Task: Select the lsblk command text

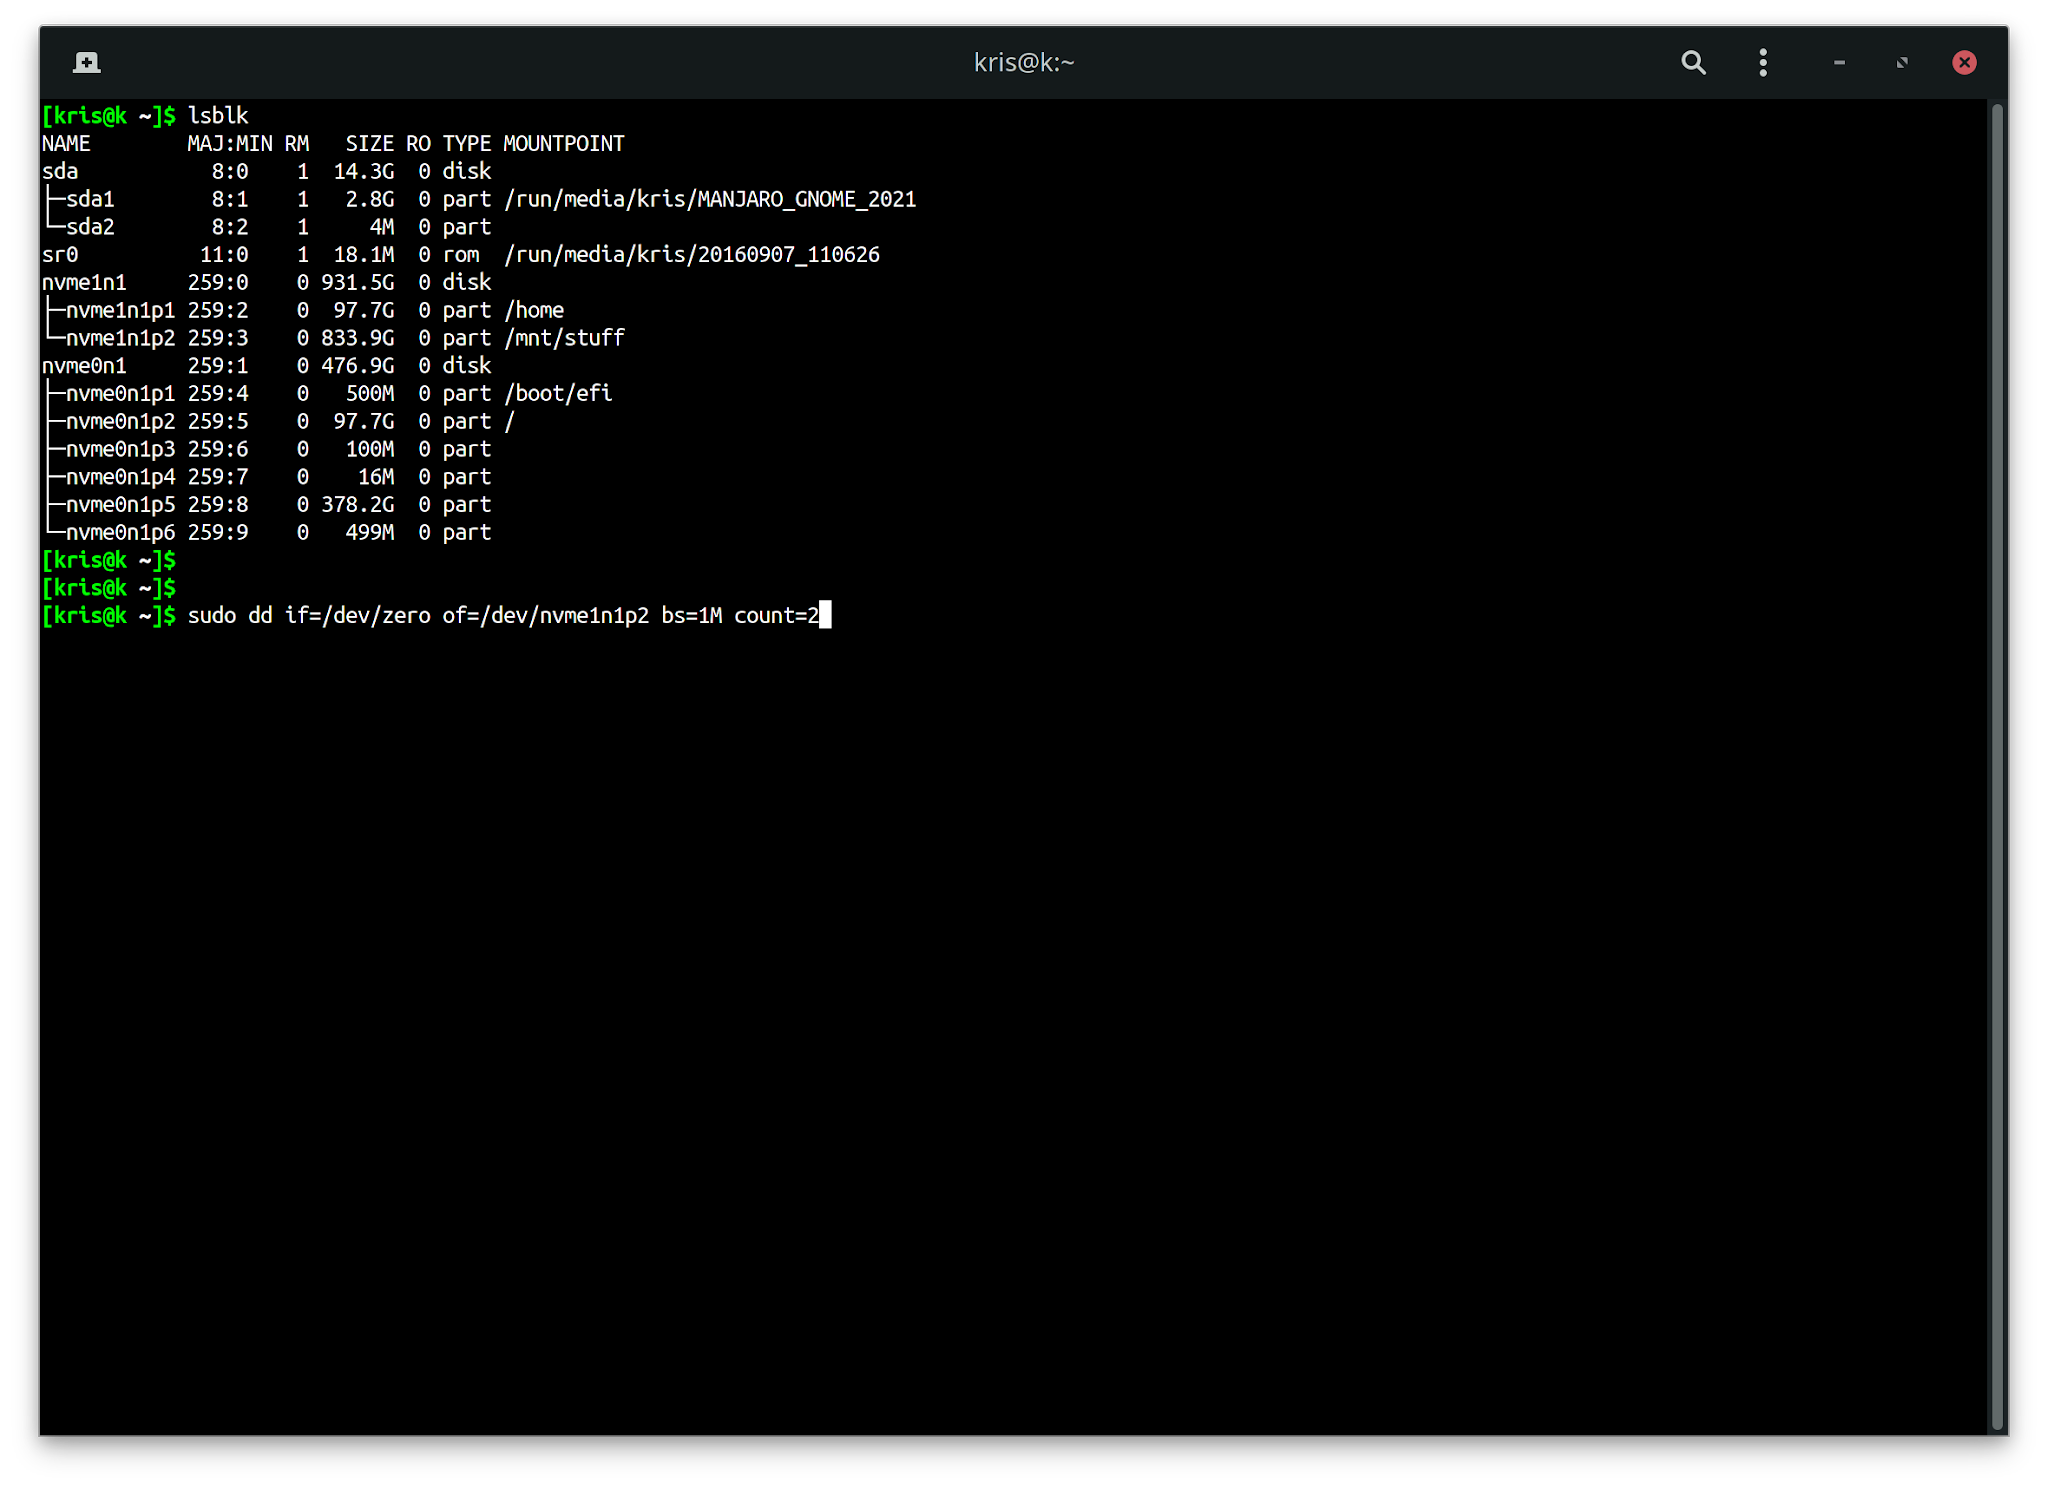Action: coord(217,115)
